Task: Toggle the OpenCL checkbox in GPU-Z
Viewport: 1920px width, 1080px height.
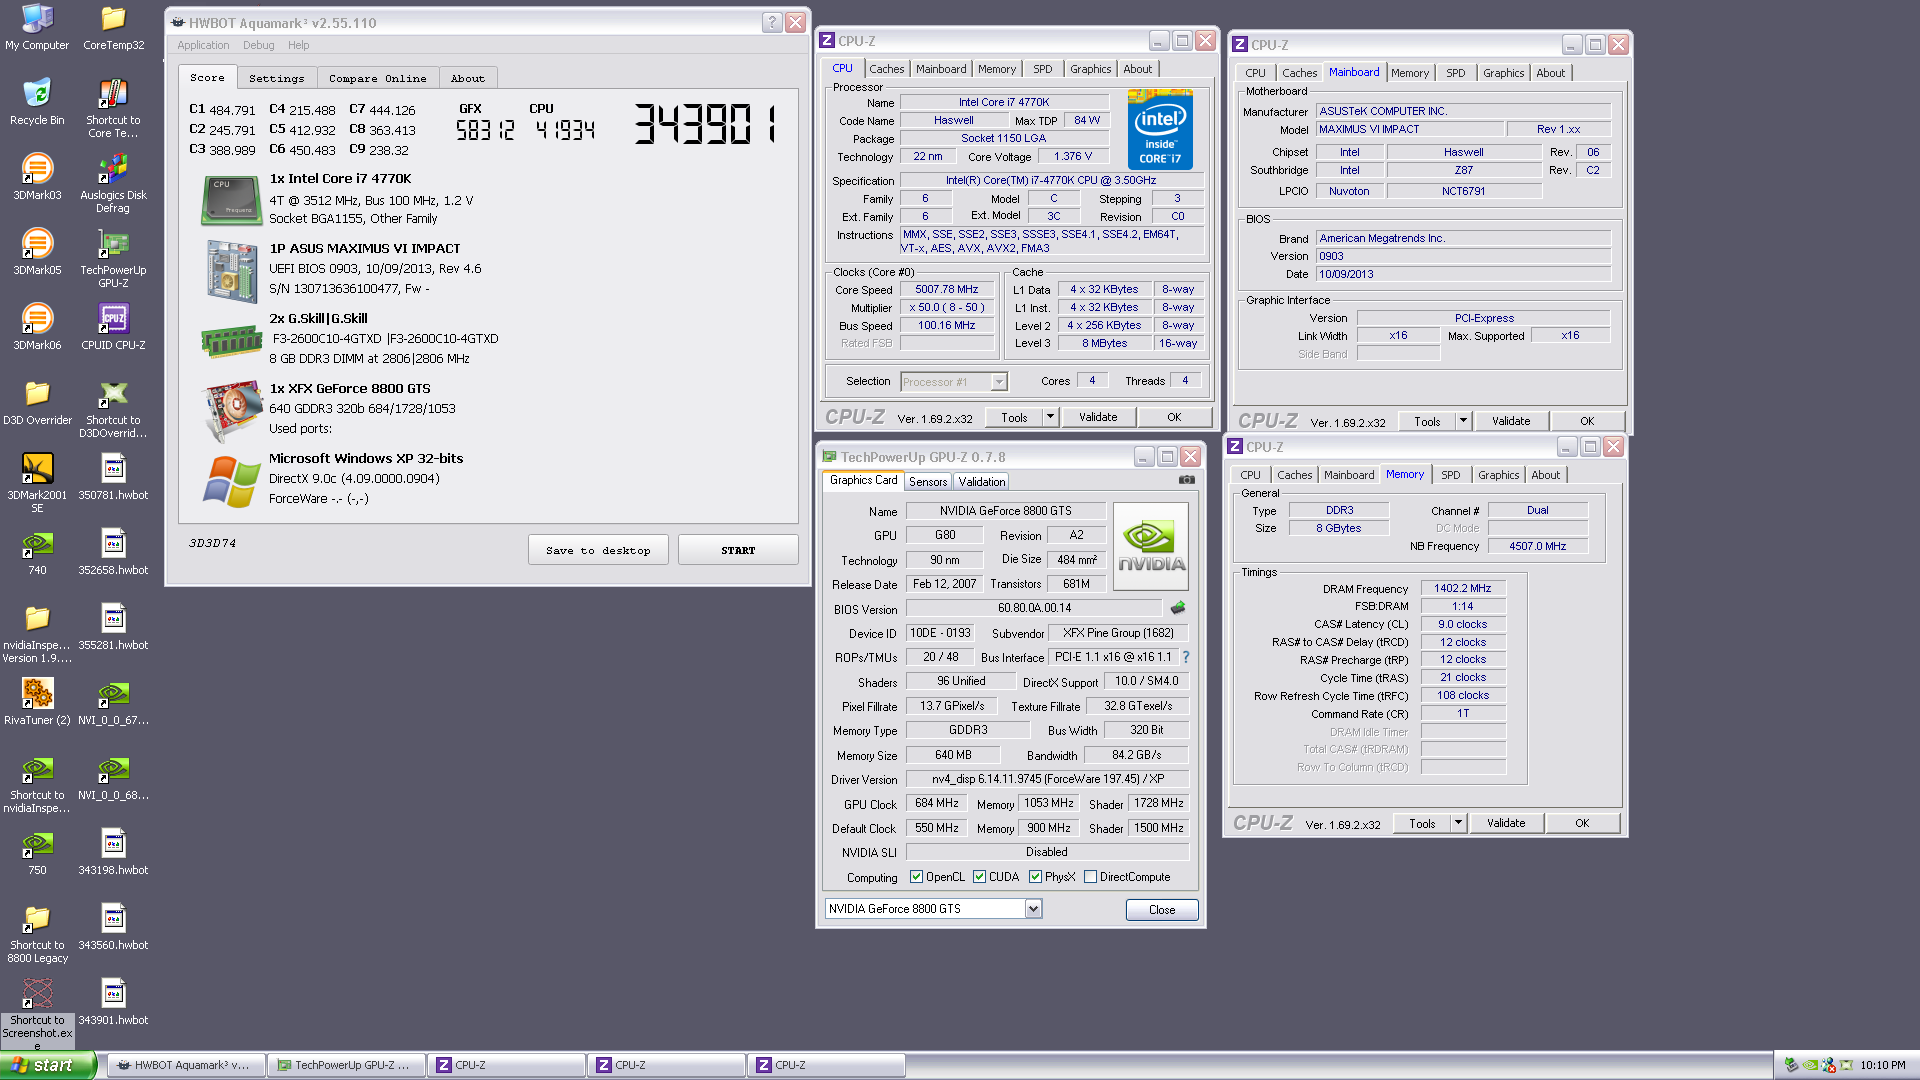Action: [x=916, y=877]
